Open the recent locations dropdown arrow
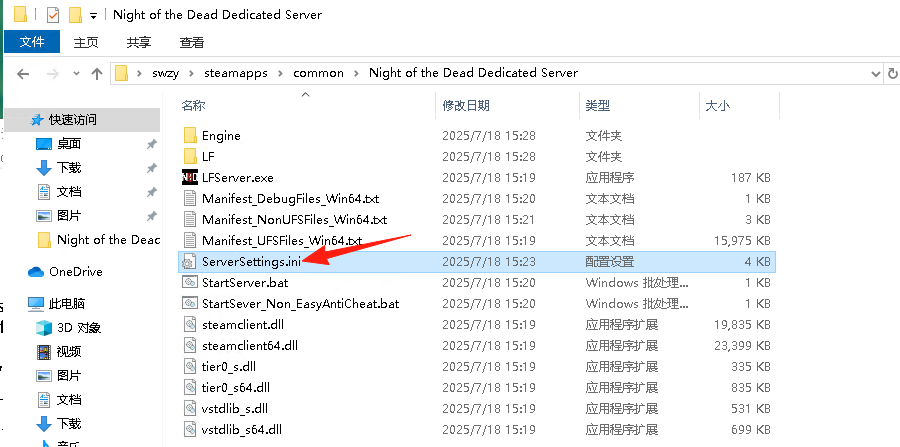The width and height of the screenshot is (900, 447). click(x=76, y=73)
